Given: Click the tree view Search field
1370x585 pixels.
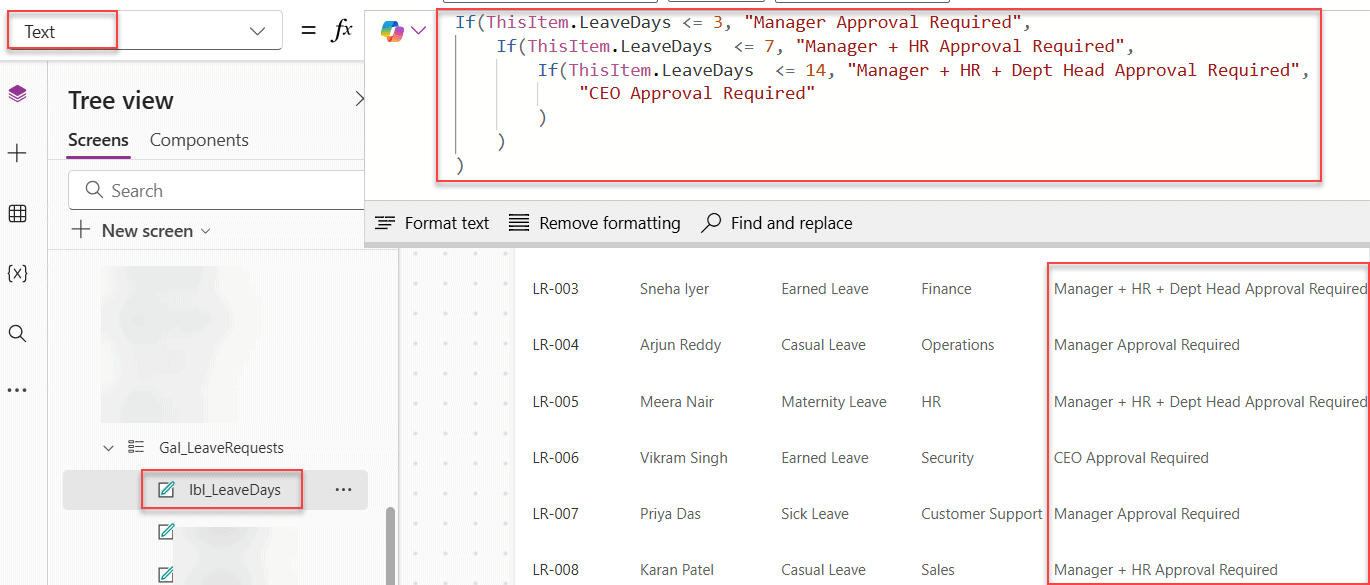Looking at the screenshot, I should (216, 190).
